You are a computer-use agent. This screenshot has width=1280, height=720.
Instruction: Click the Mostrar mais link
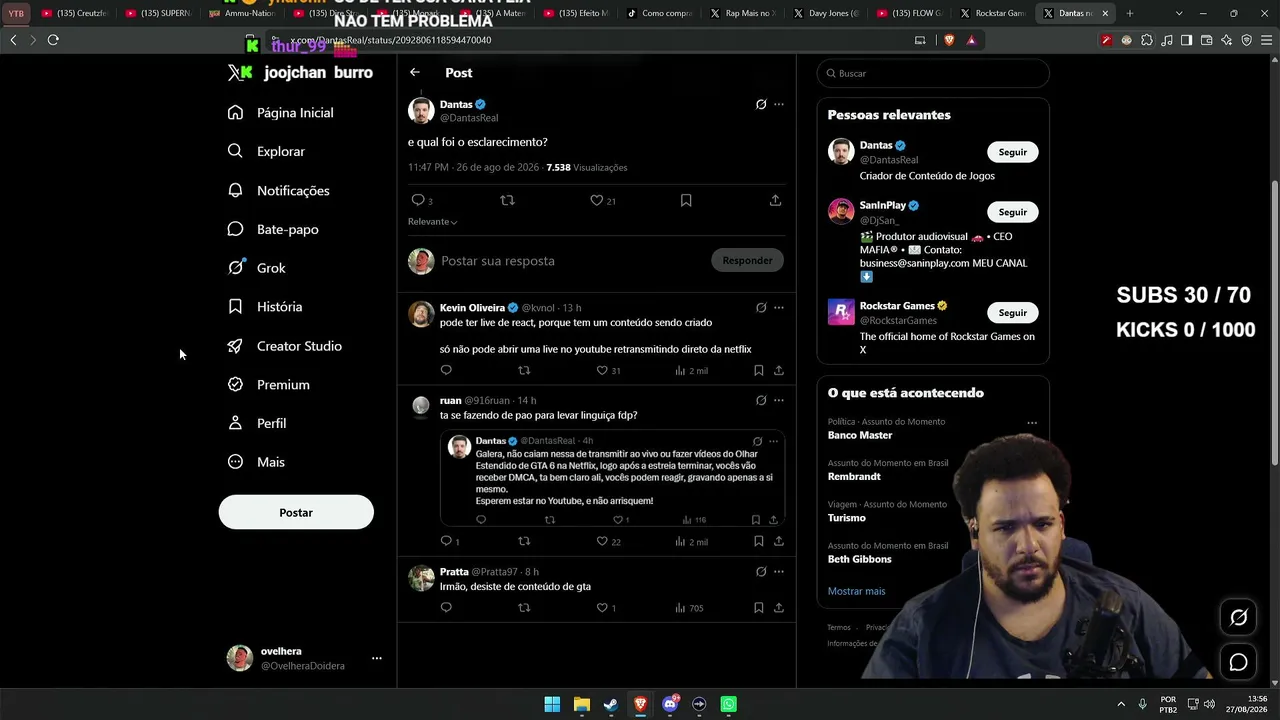[x=857, y=591]
